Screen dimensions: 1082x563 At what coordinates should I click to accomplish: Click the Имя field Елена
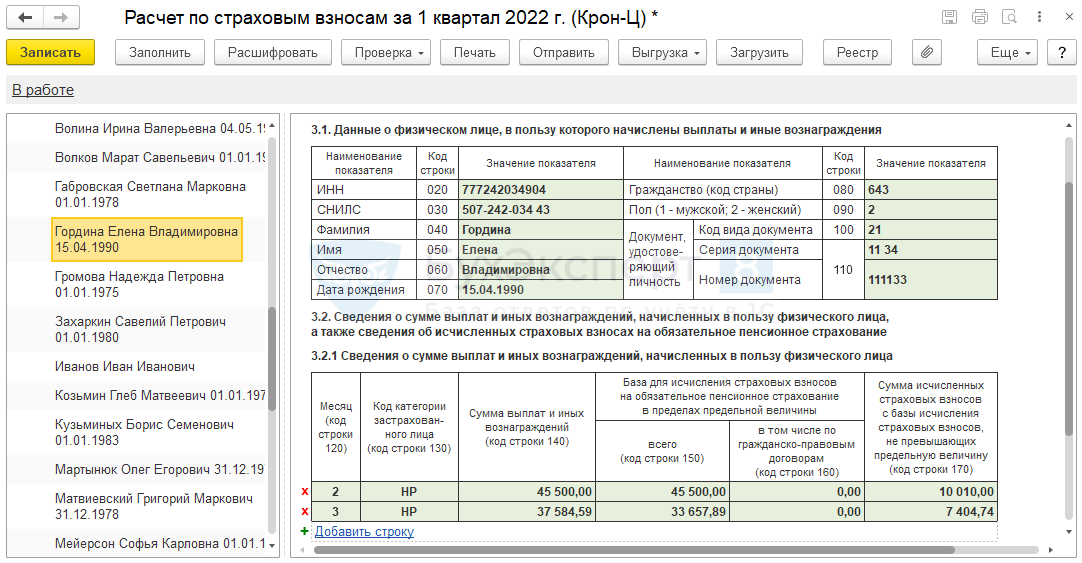tap(540, 250)
